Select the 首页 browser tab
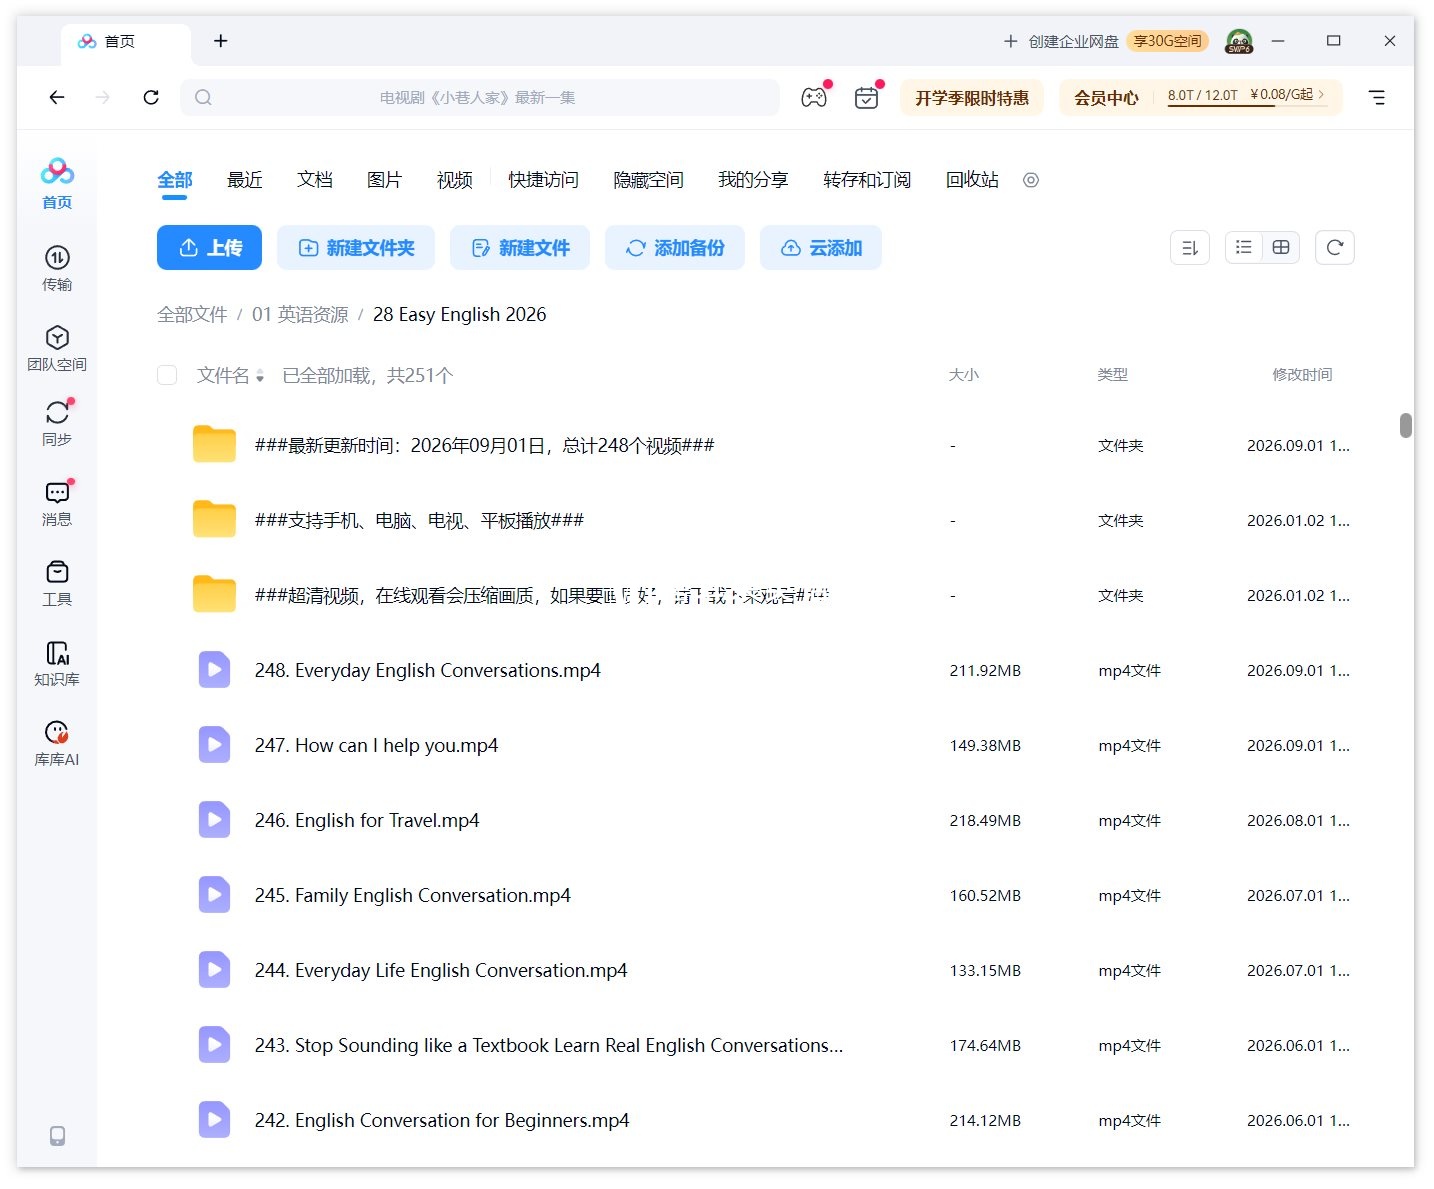 tap(125, 41)
